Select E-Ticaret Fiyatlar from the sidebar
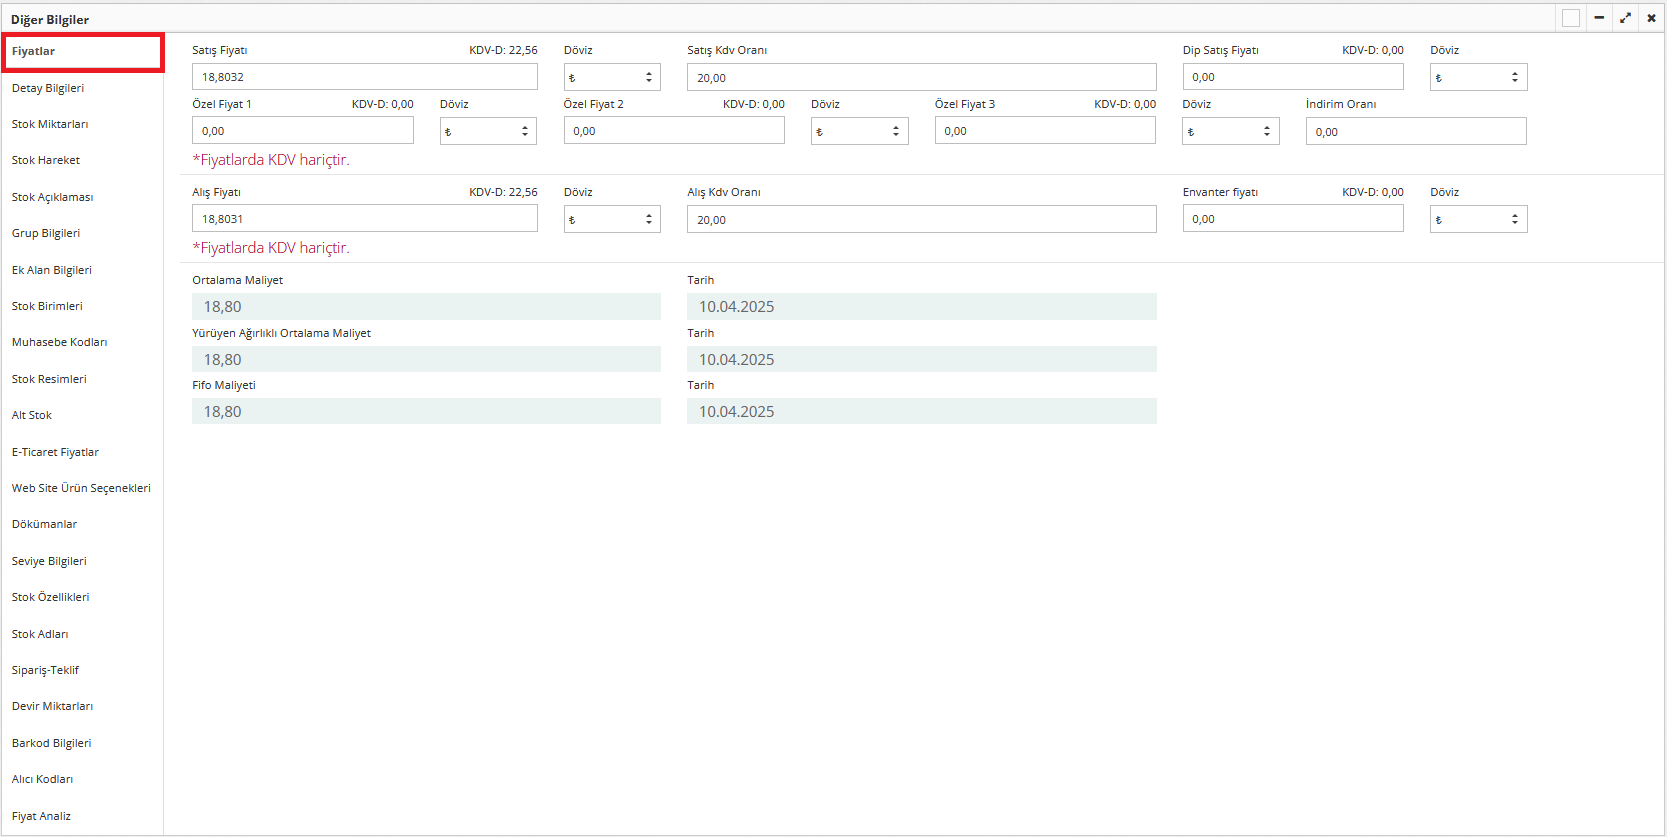 [x=55, y=452]
